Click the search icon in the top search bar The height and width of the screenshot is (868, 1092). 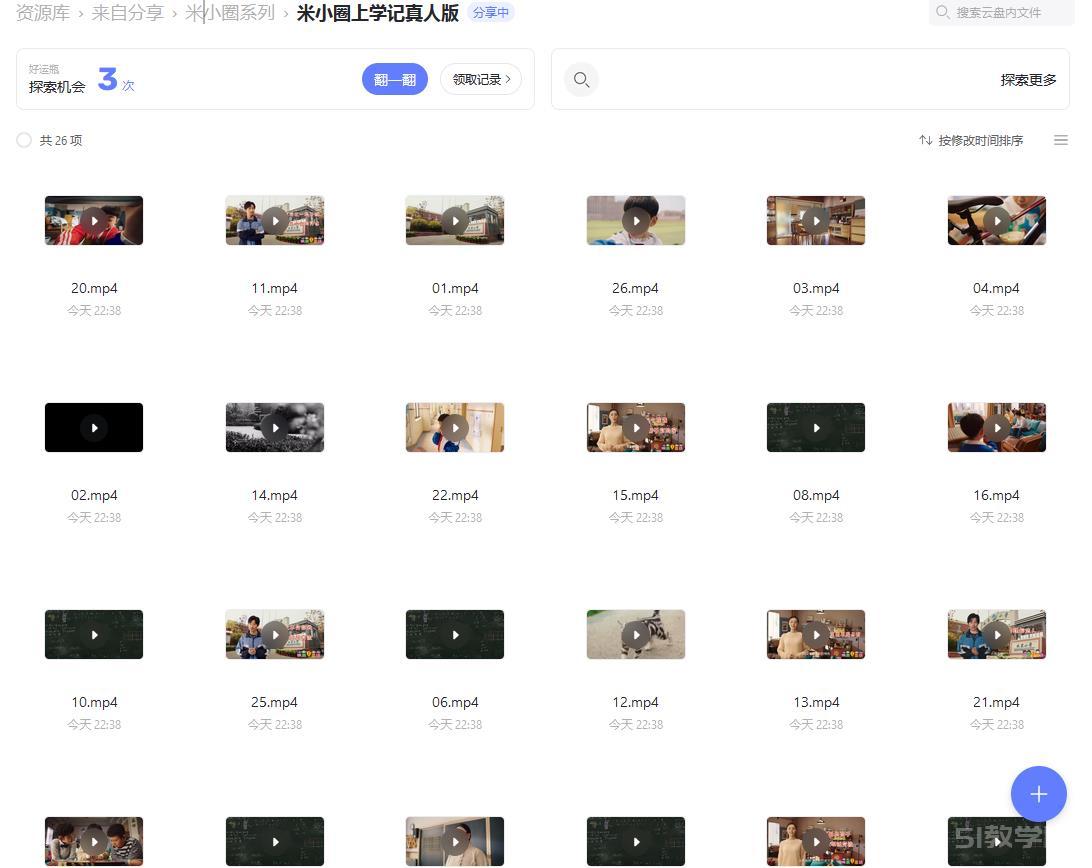pyautogui.click(x=941, y=12)
